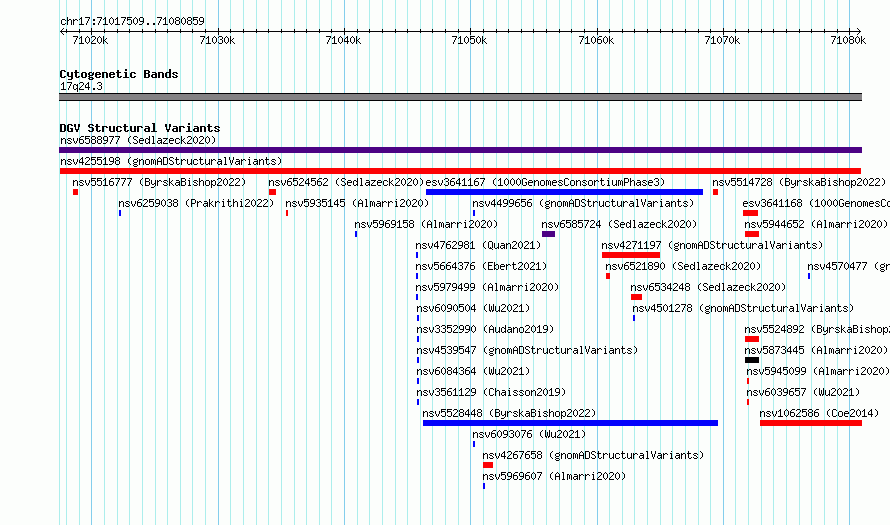Click the 71040k ruler position
The width and height of the screenshot is (890, 525).
(343, 40)
